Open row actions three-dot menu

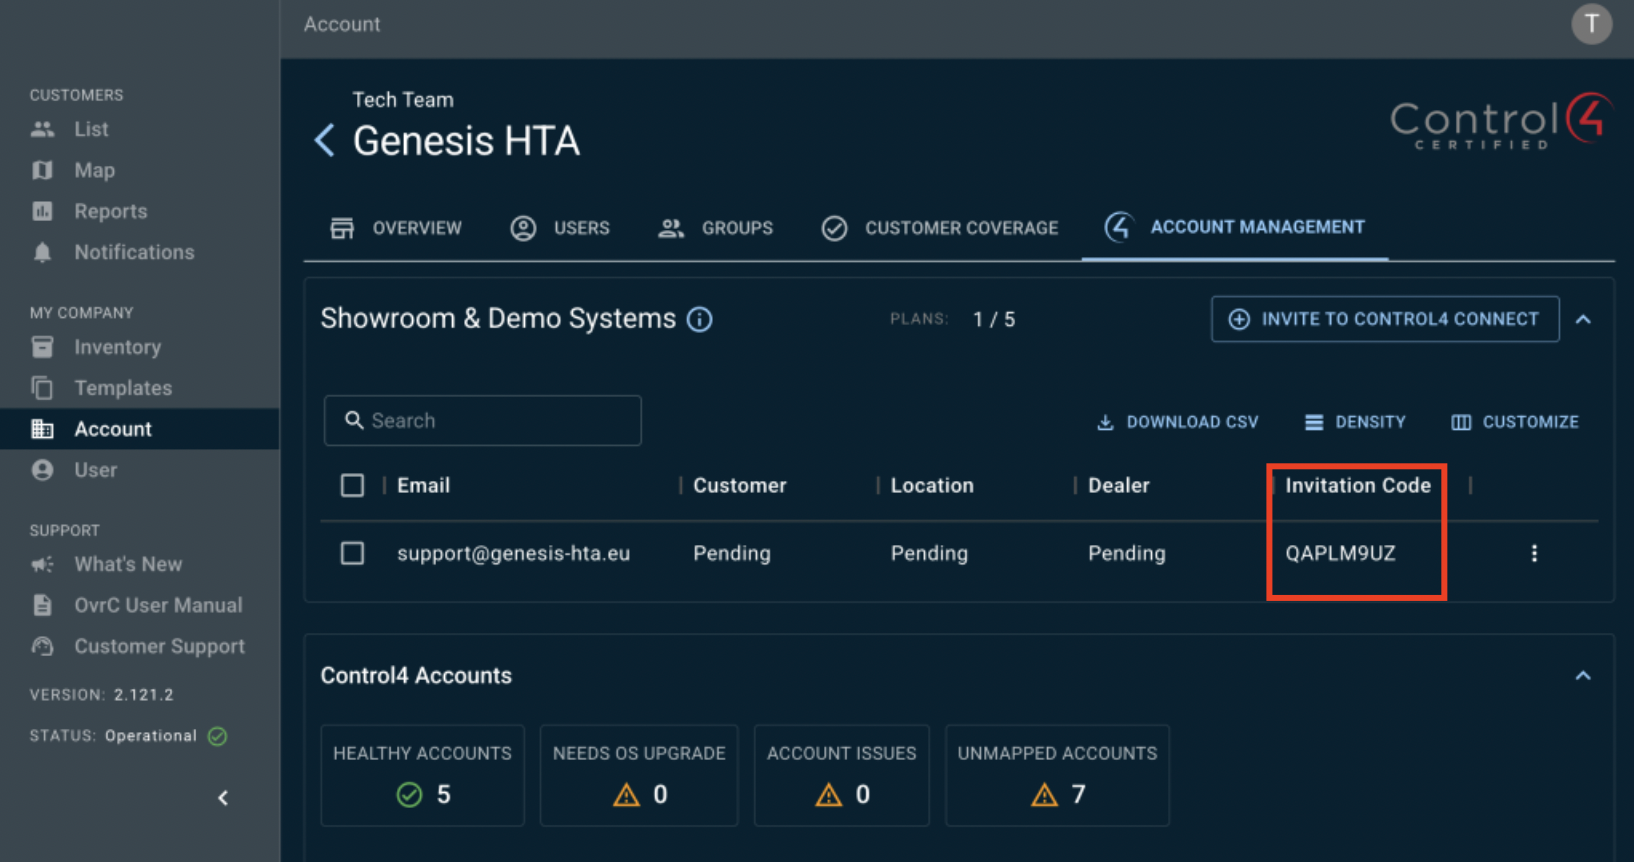tap(1534, 553)
